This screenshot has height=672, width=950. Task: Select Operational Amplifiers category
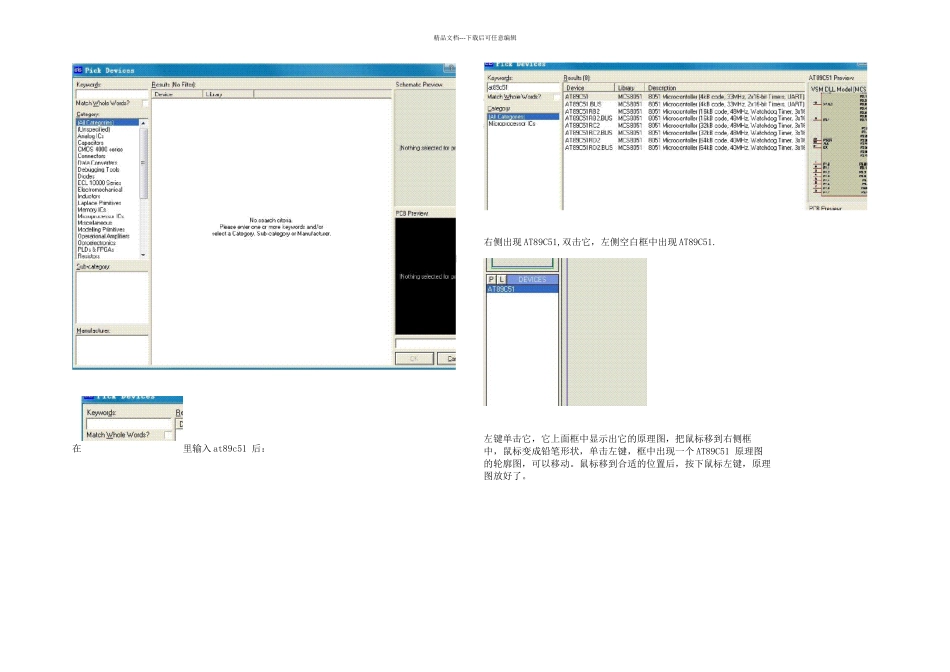click(107, 236)
